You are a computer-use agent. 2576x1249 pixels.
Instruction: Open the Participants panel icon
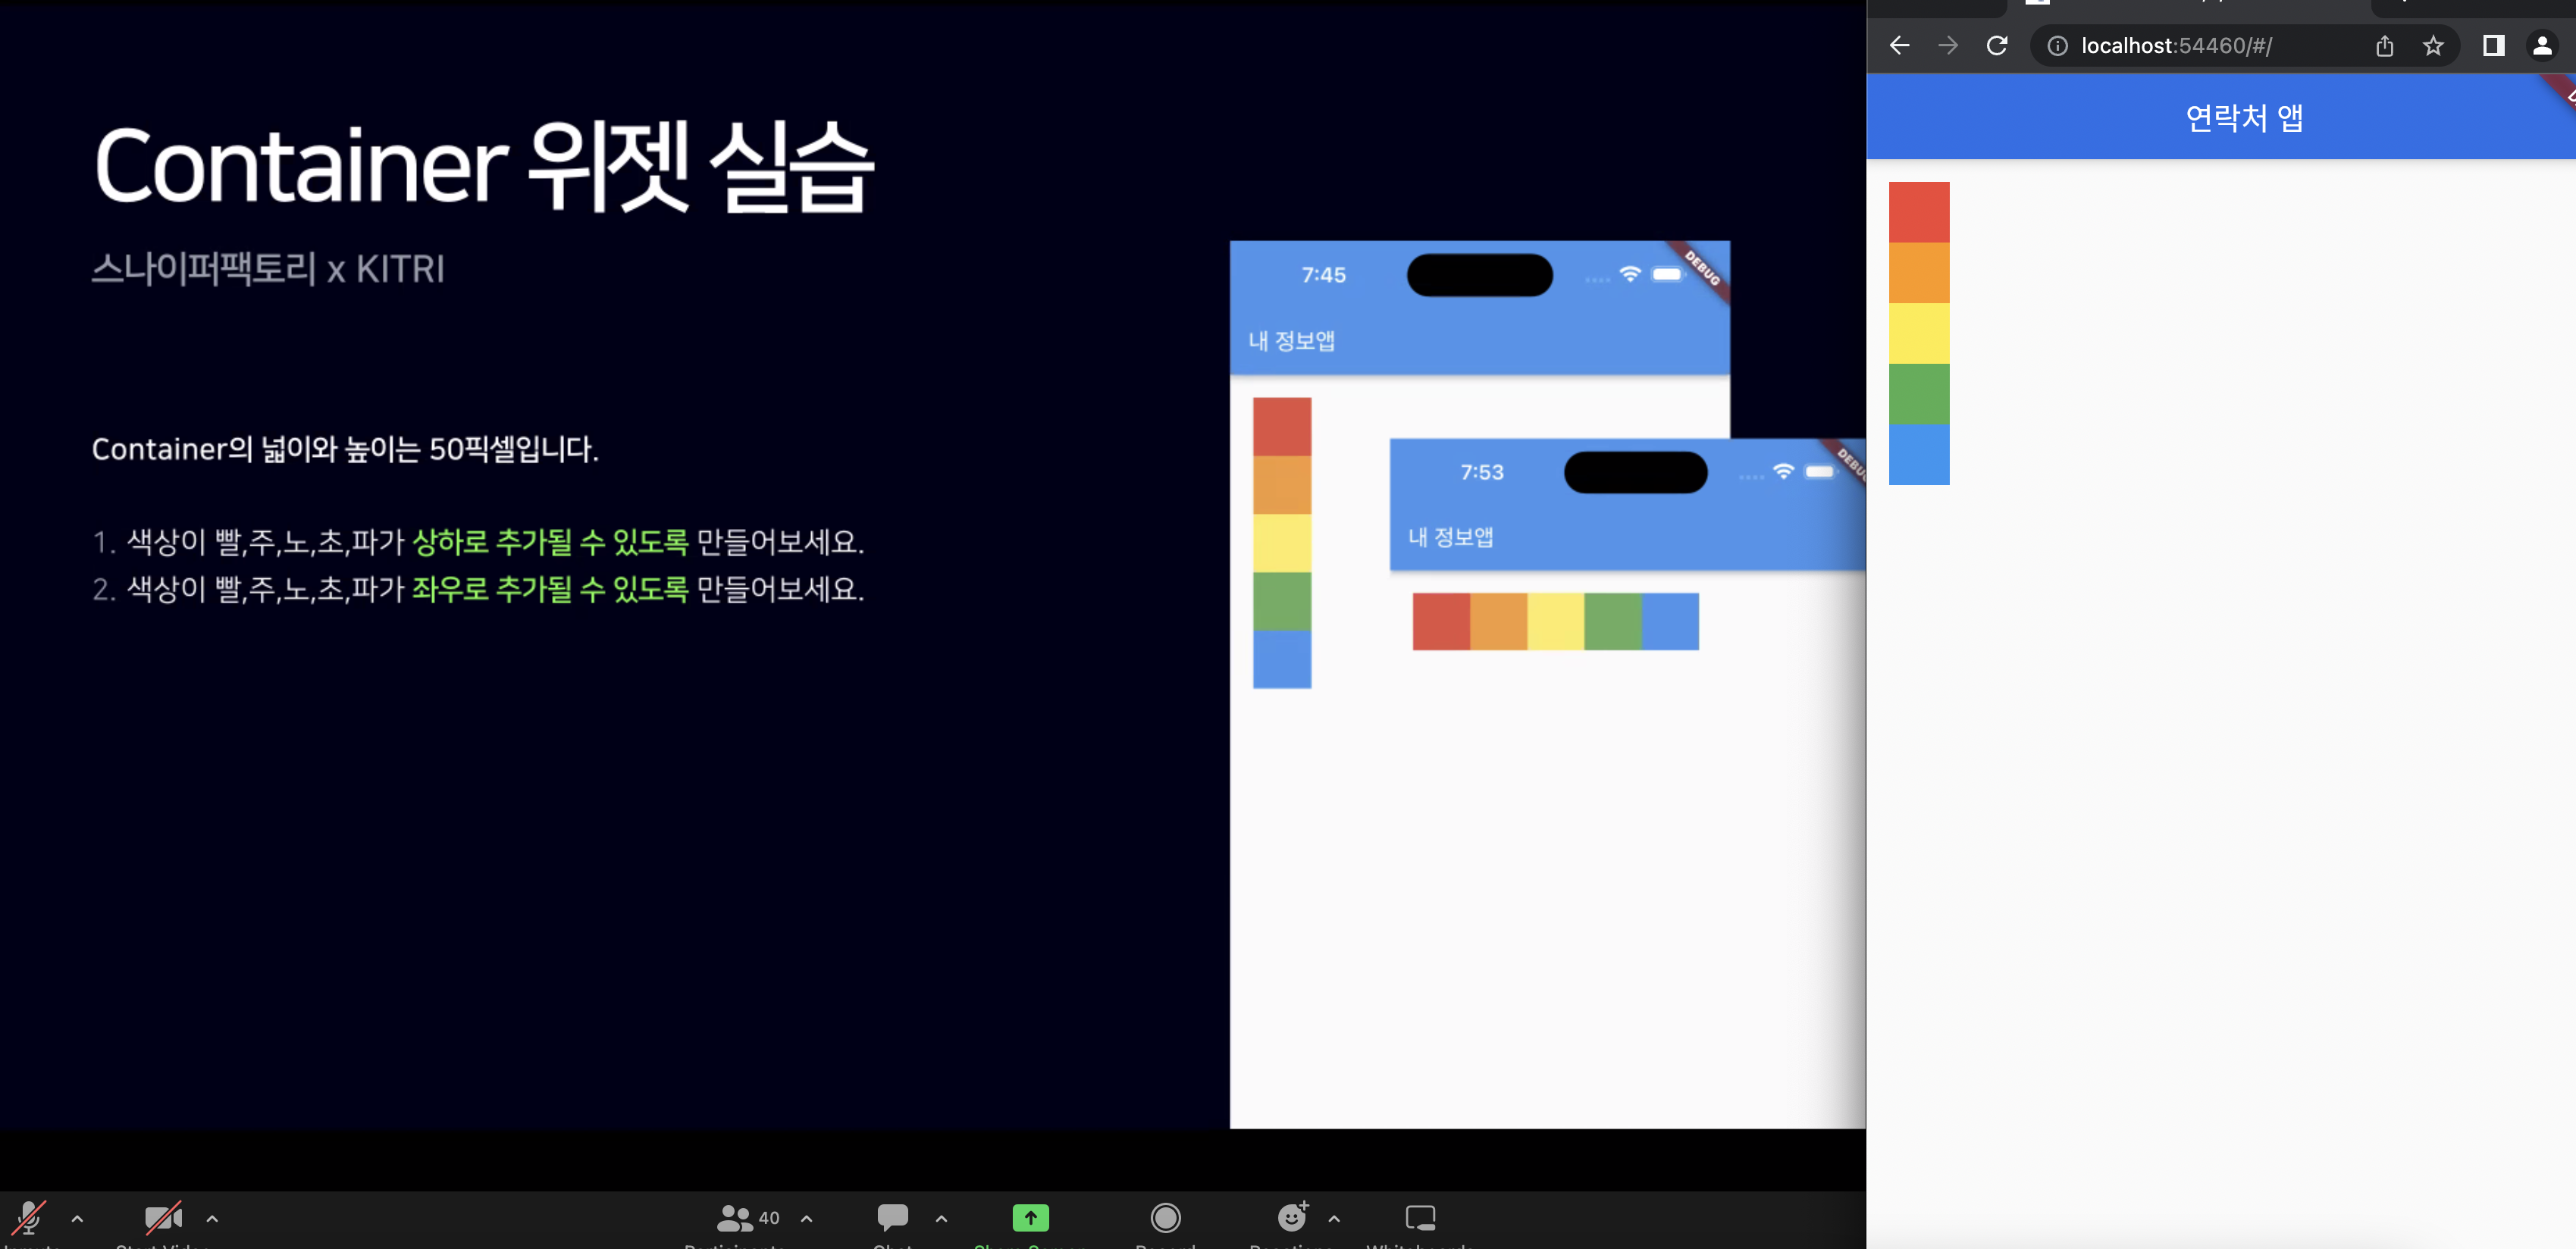[x=735, y=1217]
